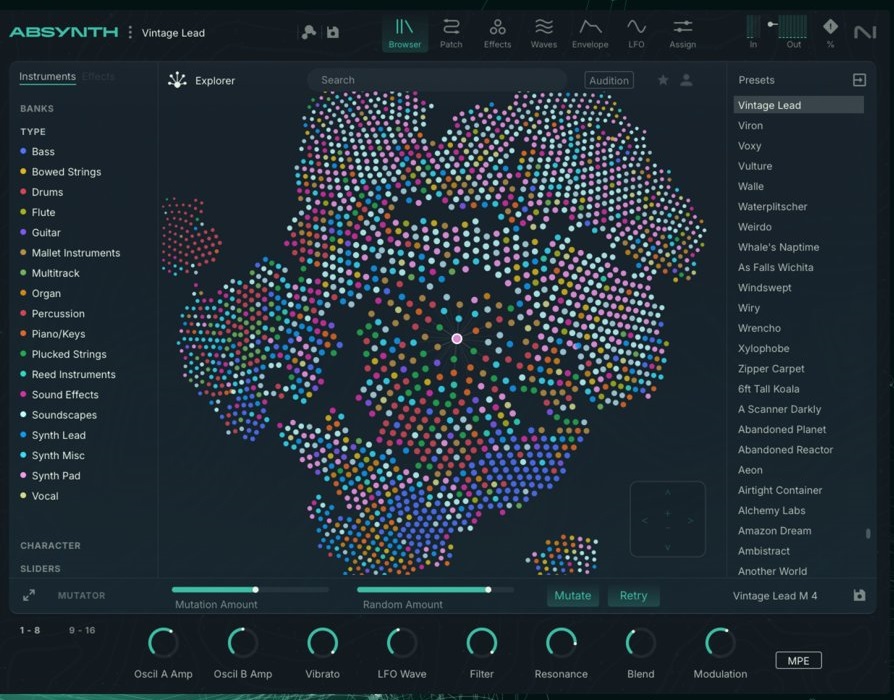Expand the Sliders section
894x700 pixels.
(x=40, y=569)
